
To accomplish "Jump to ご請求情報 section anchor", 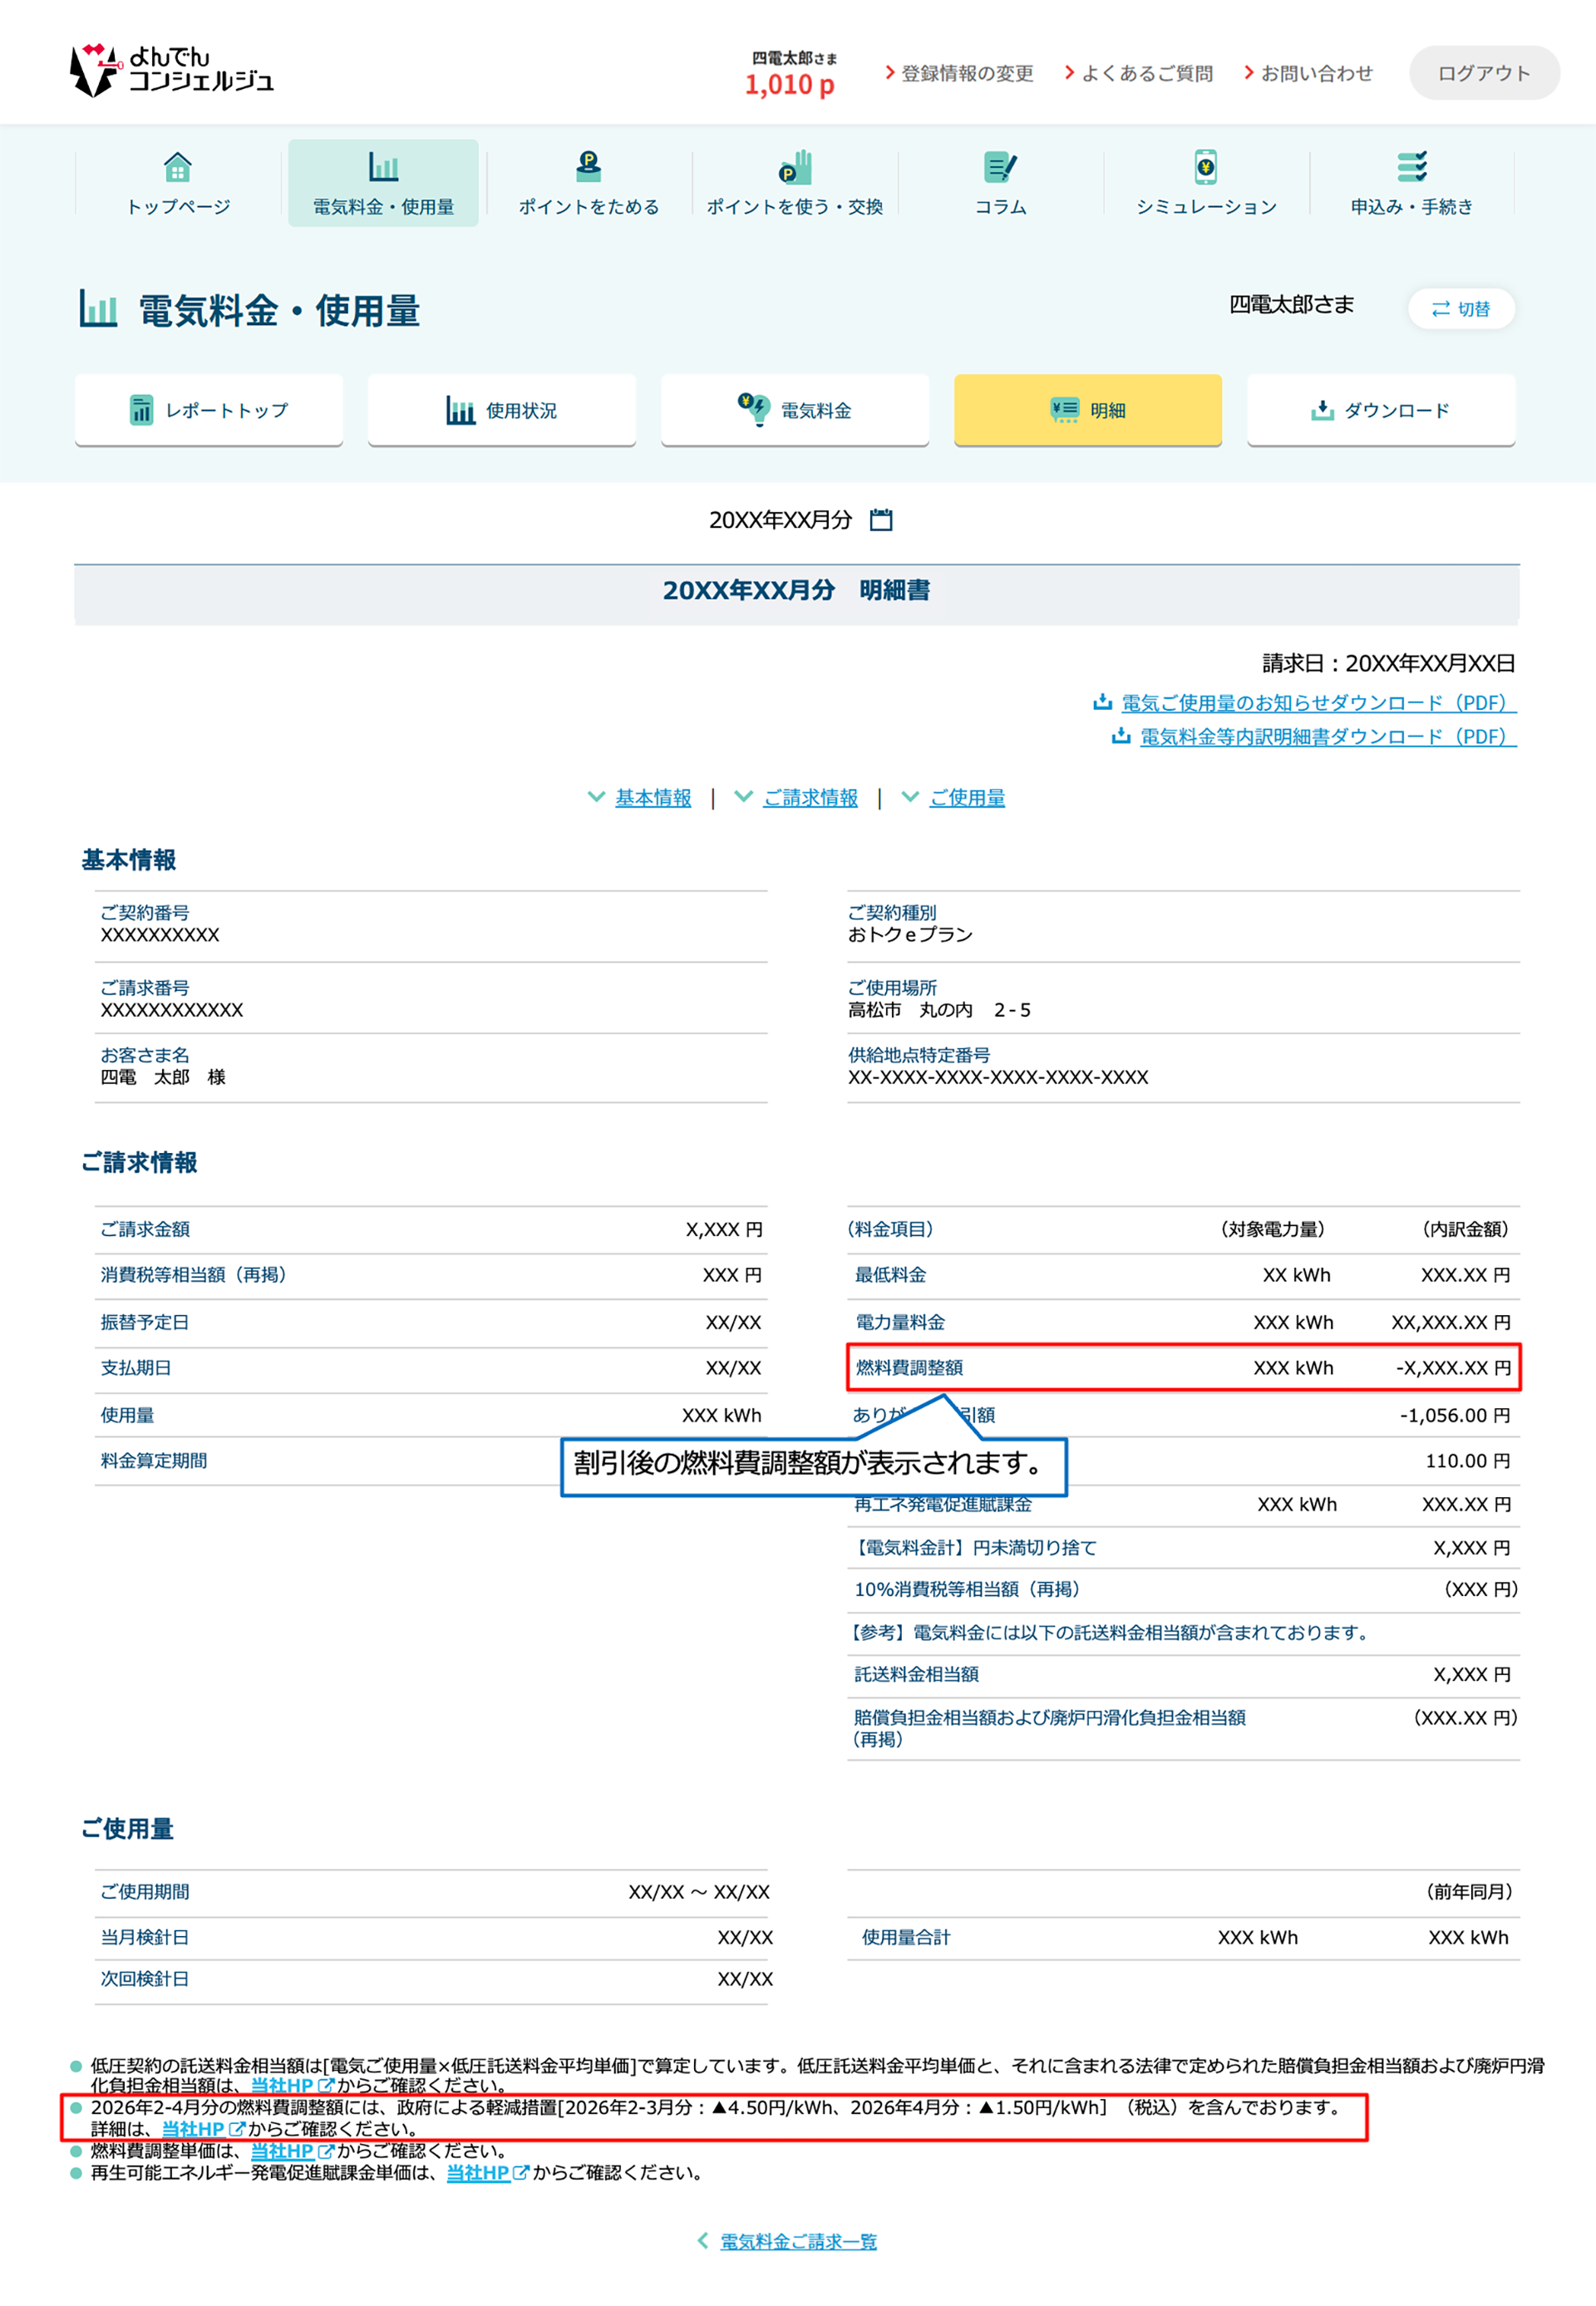I will coord(810,798).
